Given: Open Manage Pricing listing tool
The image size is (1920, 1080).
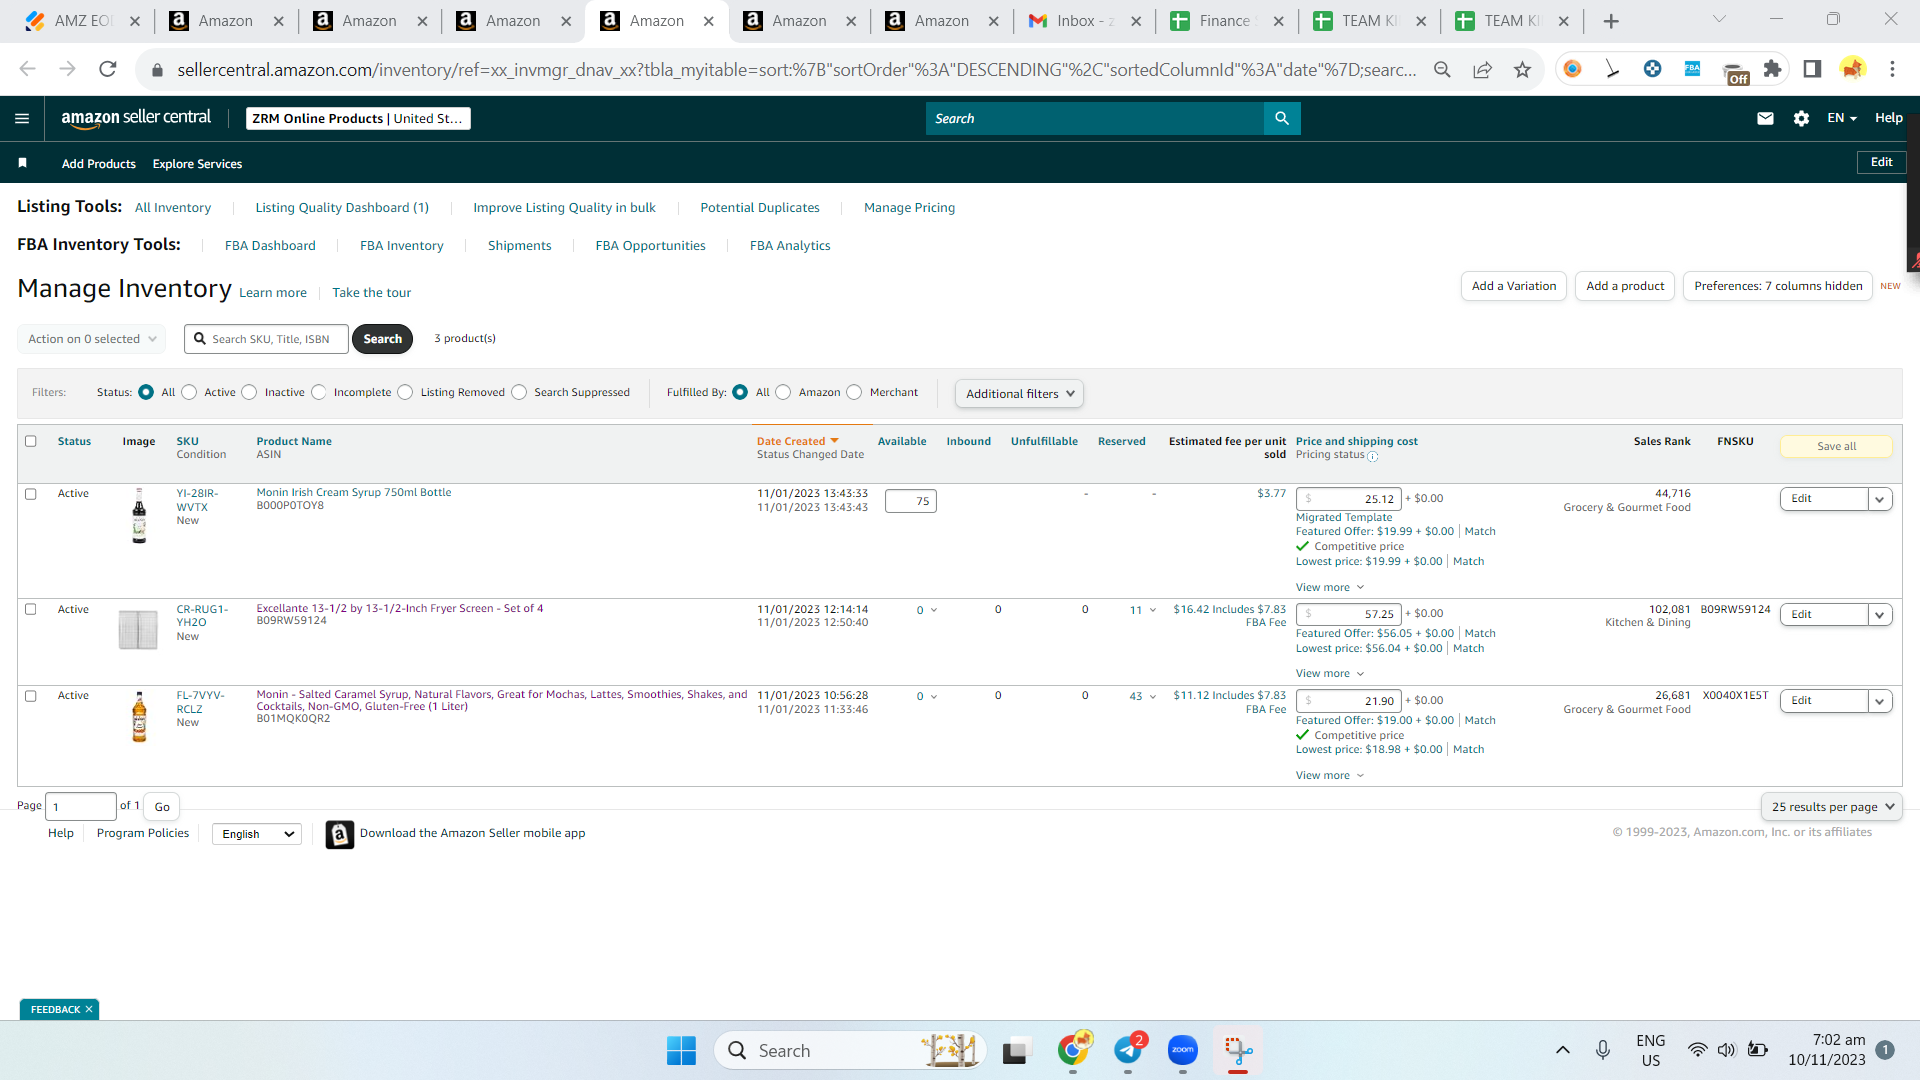Looking at the screenshot, I should point(909,208).
